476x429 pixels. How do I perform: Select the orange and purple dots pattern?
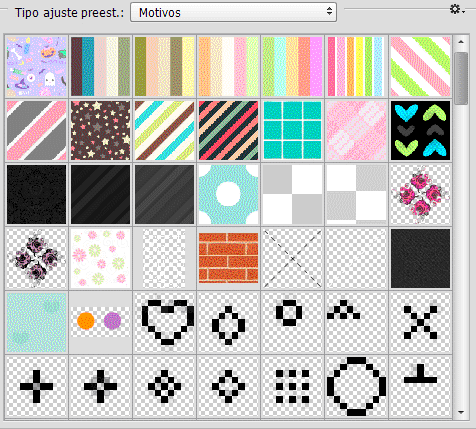click(x=100, y=322)
